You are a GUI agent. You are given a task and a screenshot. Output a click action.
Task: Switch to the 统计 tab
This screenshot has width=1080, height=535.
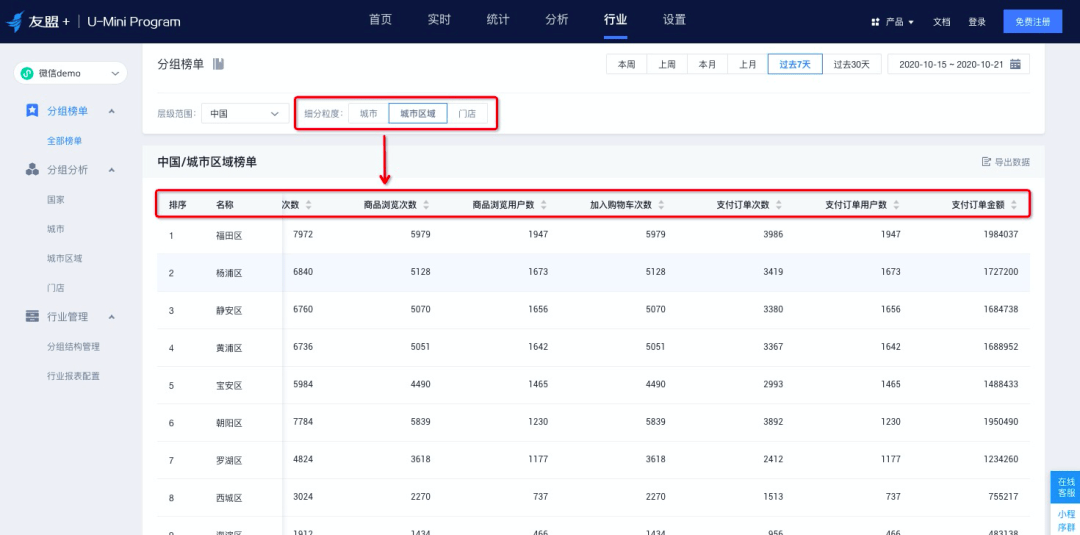pyautogui.click(x=498, y=20)
